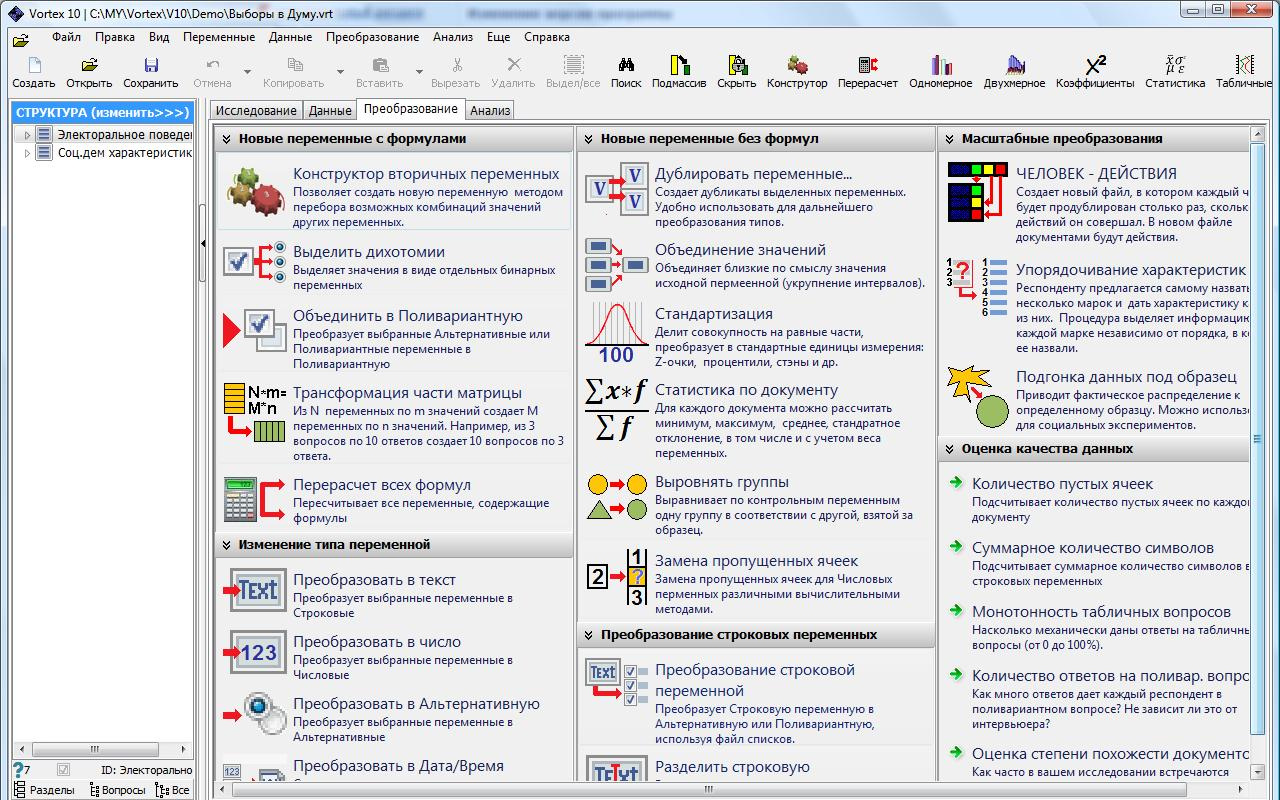The width and height of the screenshot is (1280, 800).
Task: Collapse the Оценка качества данных section
Action: point(950,449)
